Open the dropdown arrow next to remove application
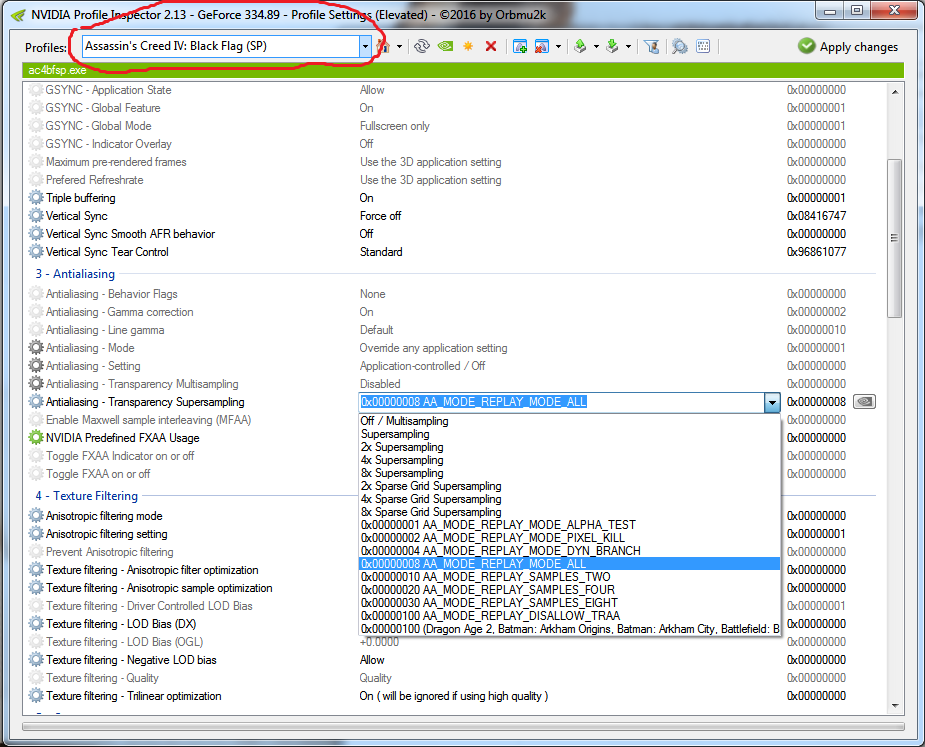The height and width of the screenshot is (747, 925). [x=558, y=47]
